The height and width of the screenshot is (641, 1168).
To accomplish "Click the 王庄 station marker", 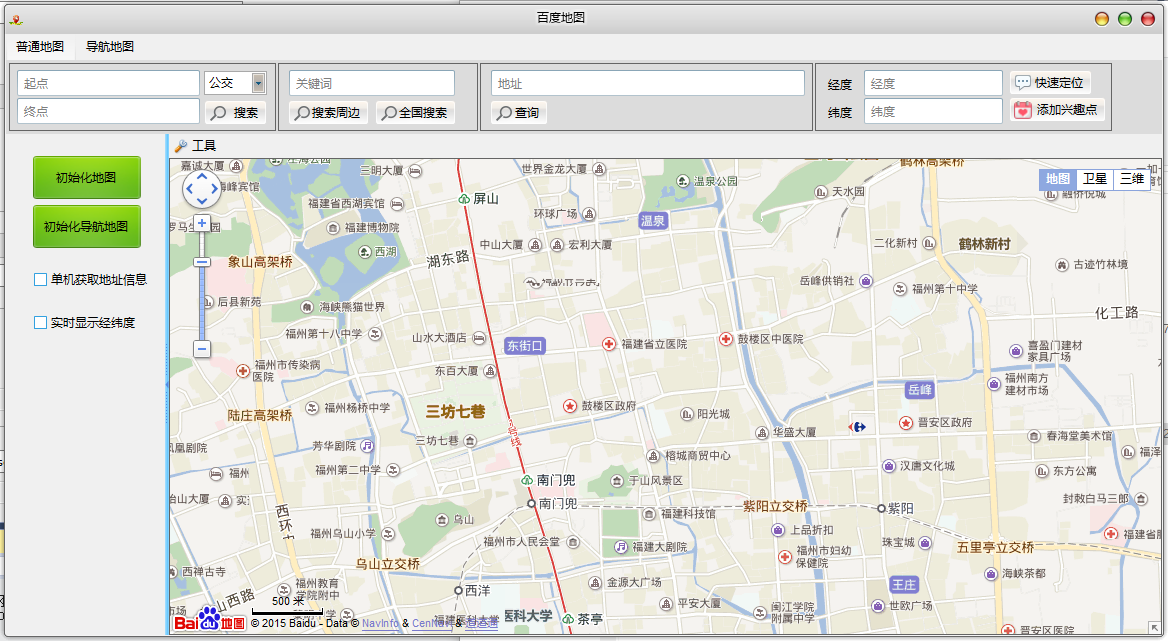I will [x=904, y=584].
